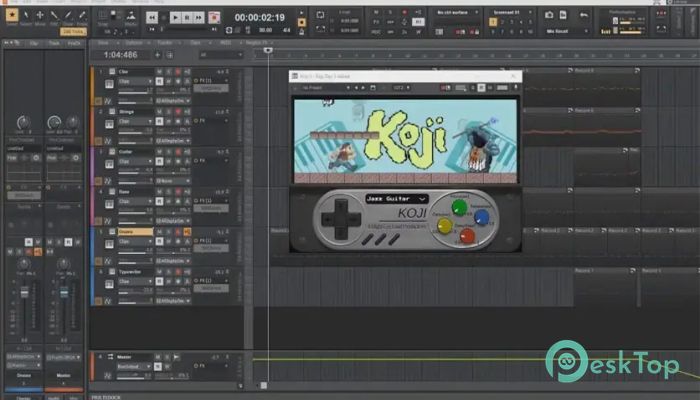The height and width of the screenshot is (400, 700).
Task: Adjust the Drums track volume slider
Action: point(135,253)
